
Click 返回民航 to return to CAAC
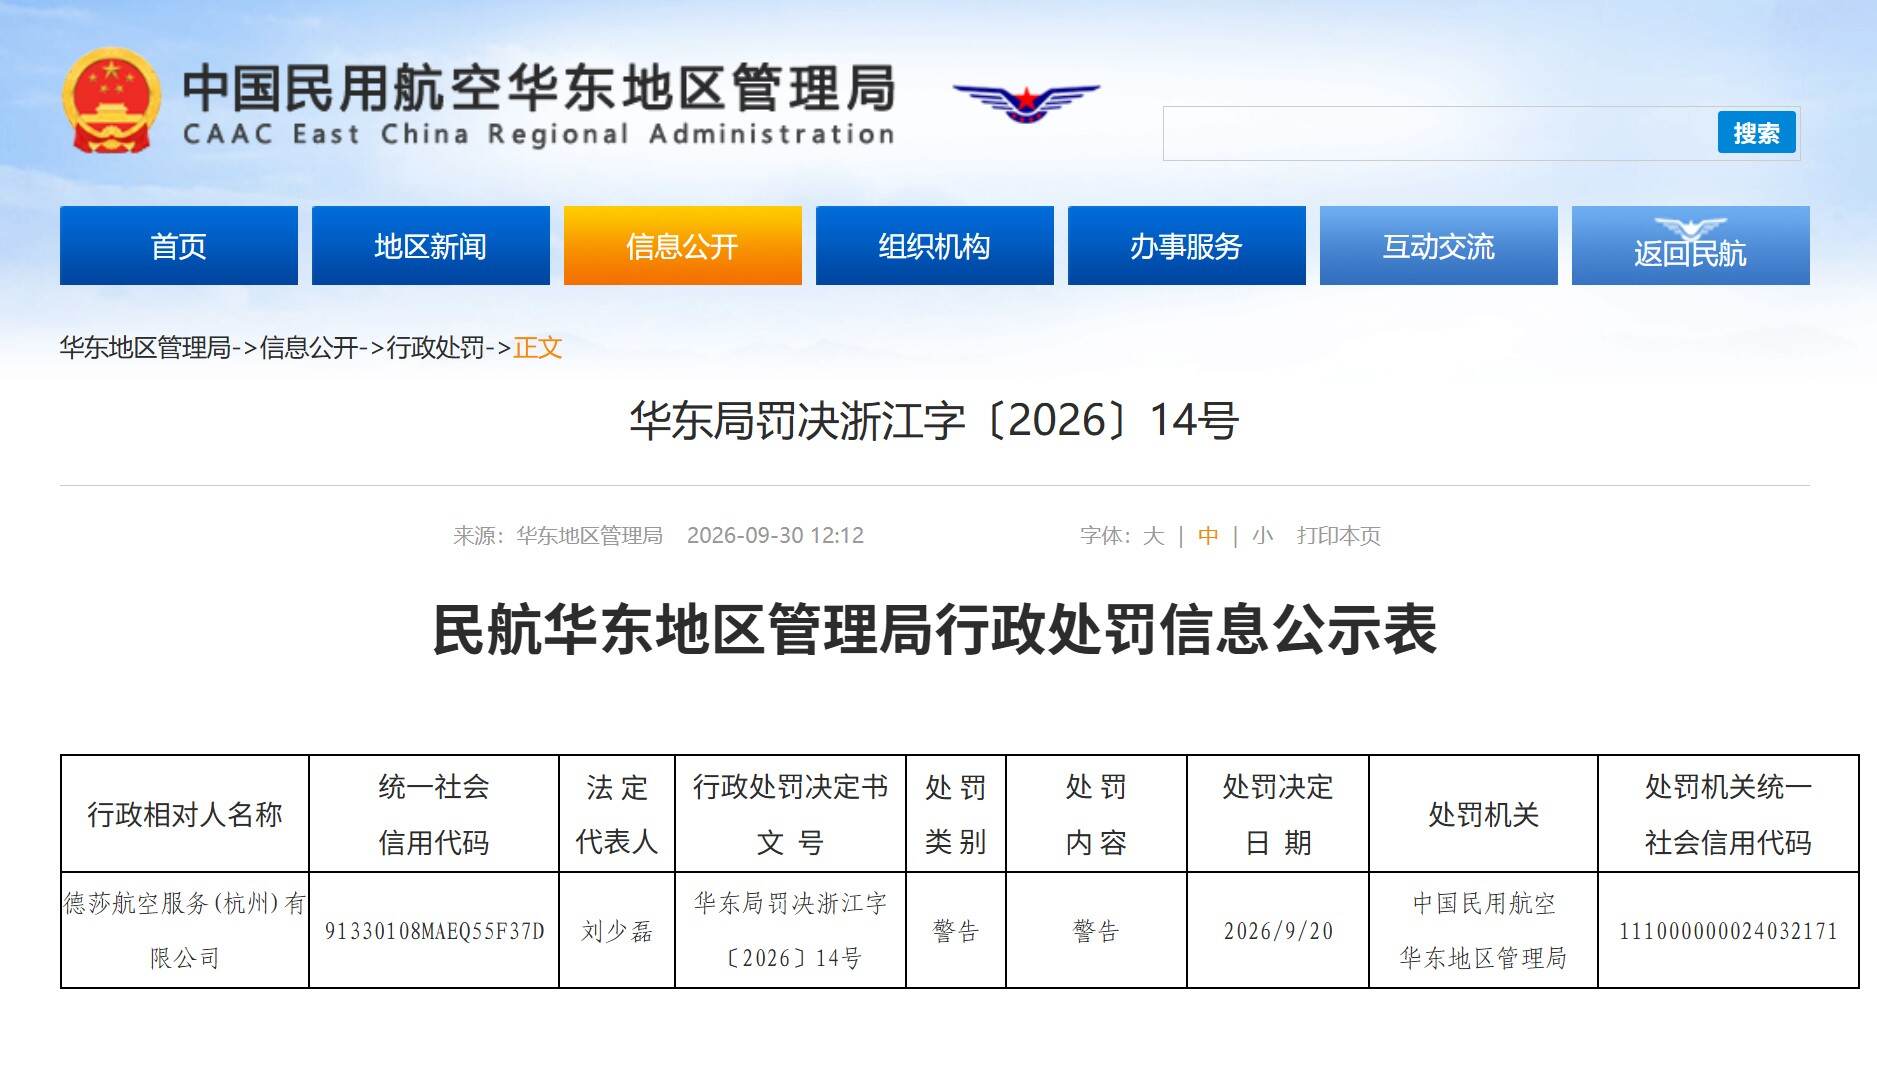point(1691,246)
